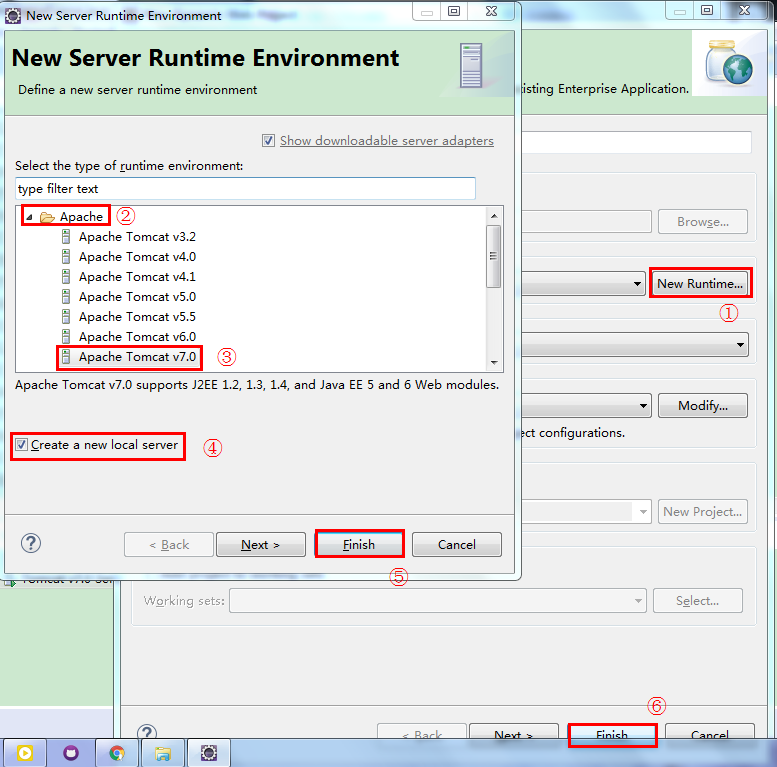
Task: Cancel the New Server Runtime dialog
Action: [x=456, y=545]
